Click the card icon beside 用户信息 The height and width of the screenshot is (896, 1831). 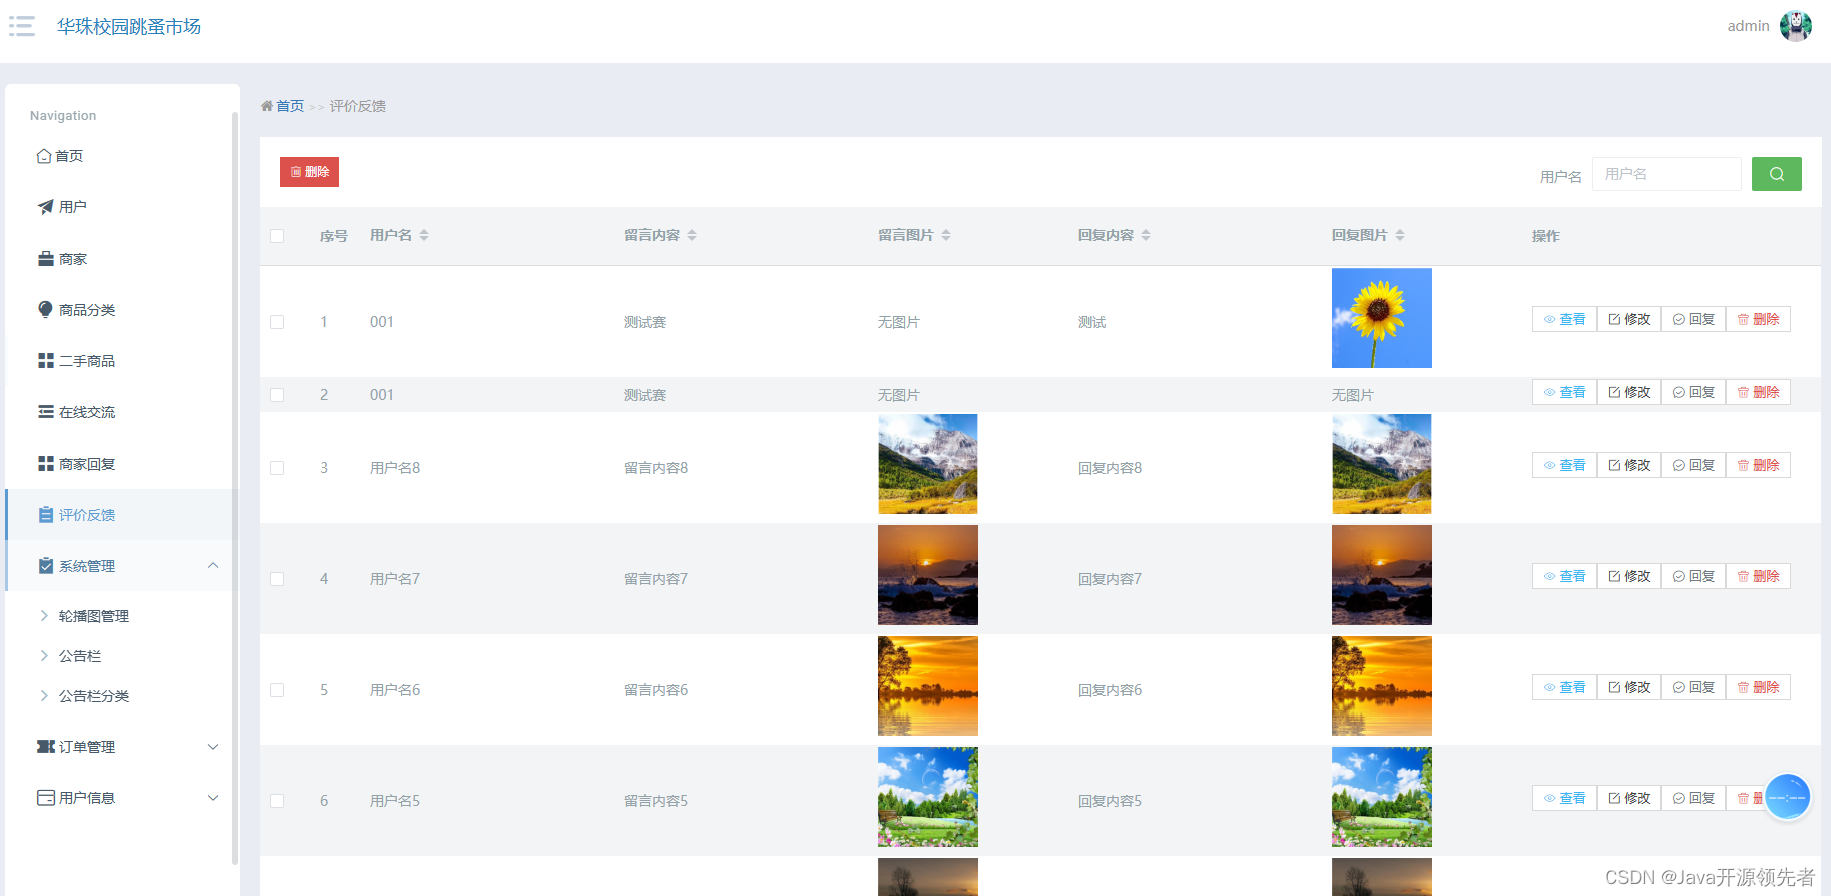click(46, 798)
